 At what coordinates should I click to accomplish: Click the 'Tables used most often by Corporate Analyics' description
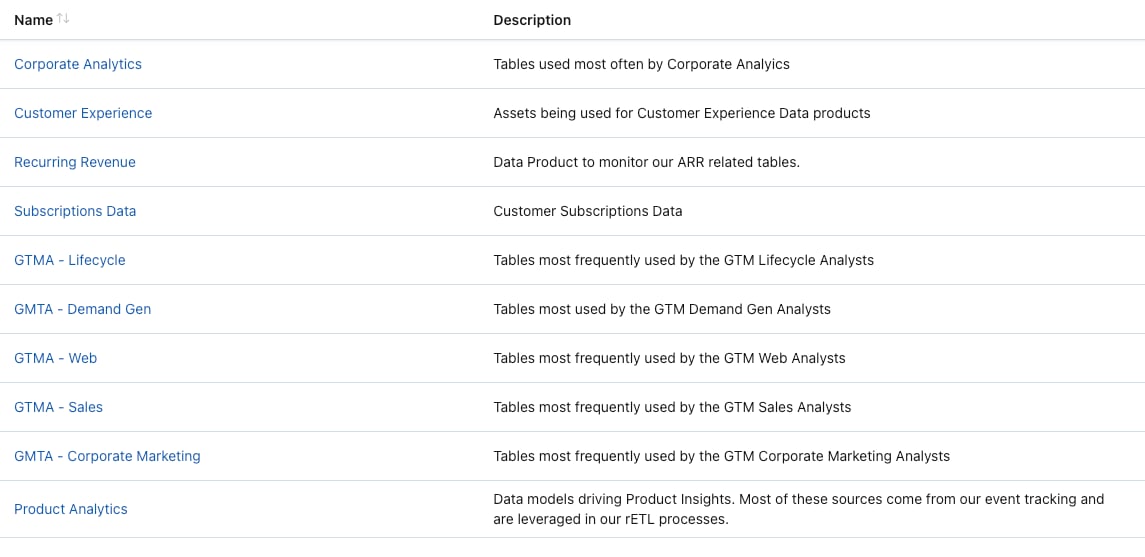(642, 64)
